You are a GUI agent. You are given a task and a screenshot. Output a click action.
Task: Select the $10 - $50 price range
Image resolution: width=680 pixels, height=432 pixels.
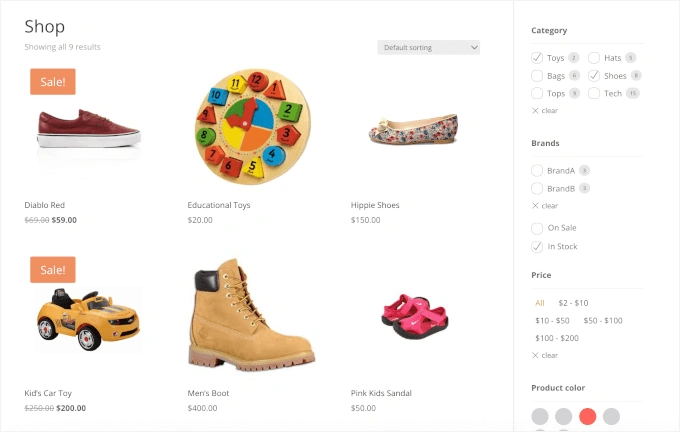click(x=552, y=320)
